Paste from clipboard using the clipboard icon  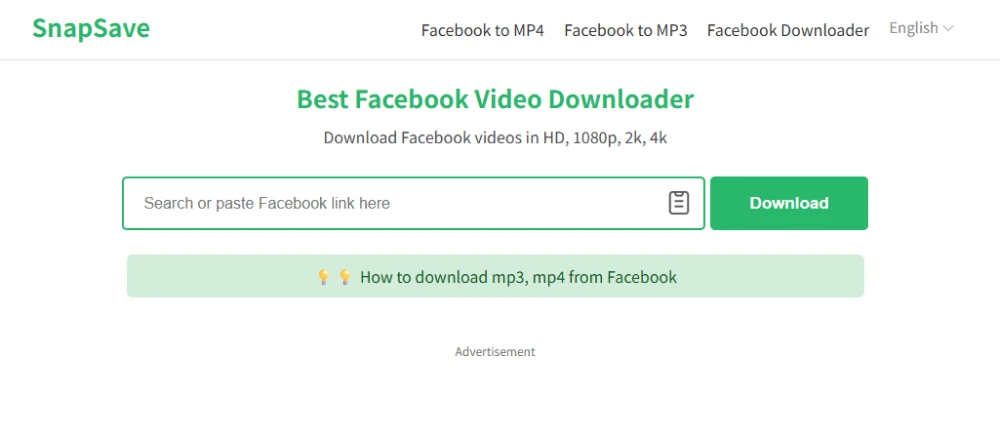coord(679,203)
